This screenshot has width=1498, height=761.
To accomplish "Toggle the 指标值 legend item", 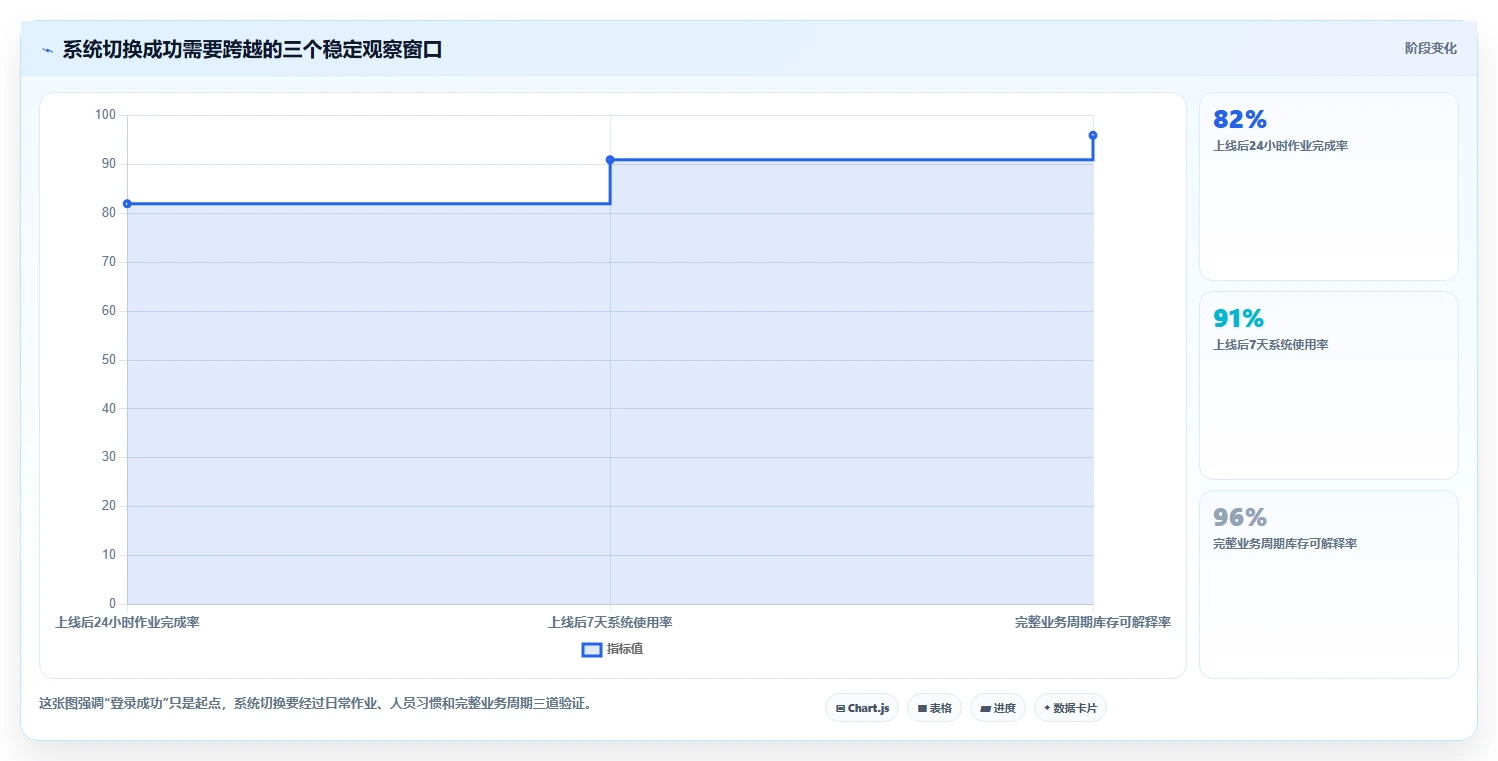I will coord(613,649).
